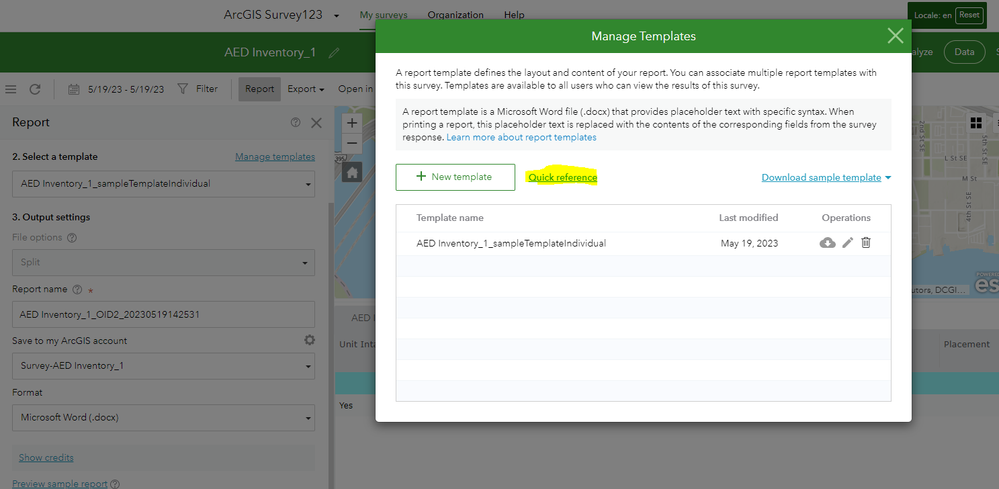Go to the My surveys tab
The width and height of the screenshot is (999, 489).
[384, 15]
